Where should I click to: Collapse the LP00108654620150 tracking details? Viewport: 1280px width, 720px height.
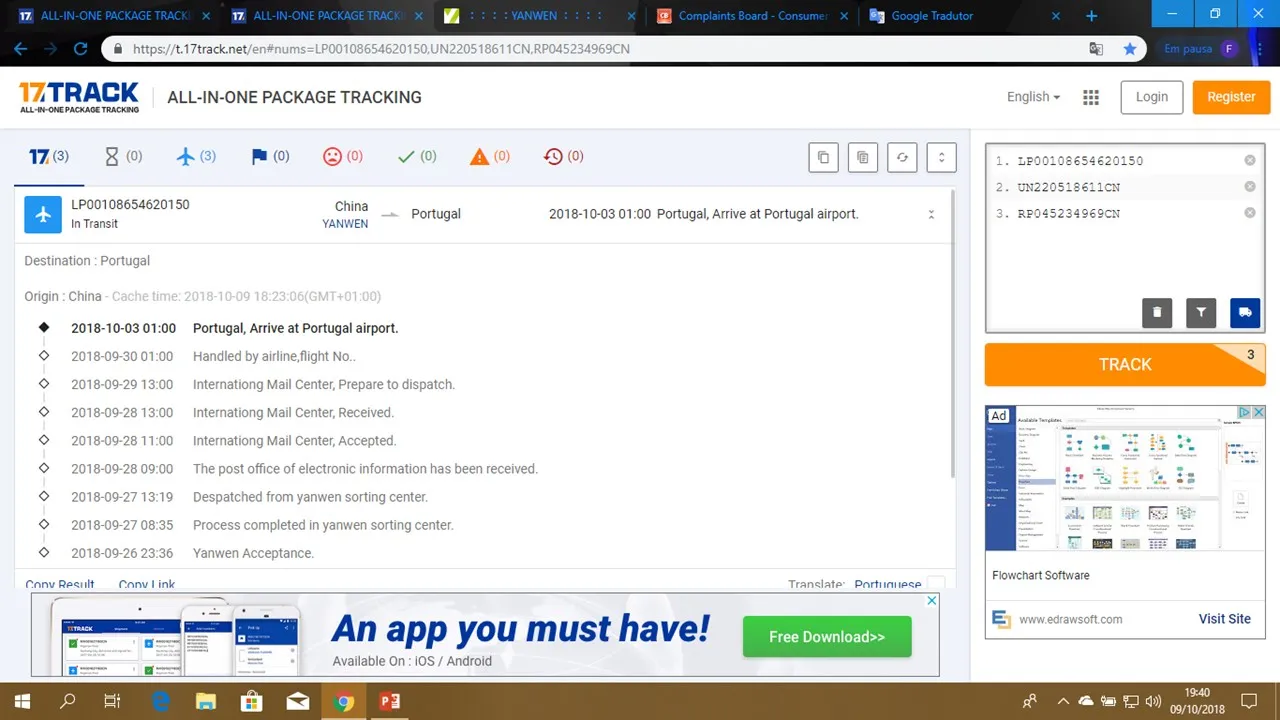pos(931,214)
